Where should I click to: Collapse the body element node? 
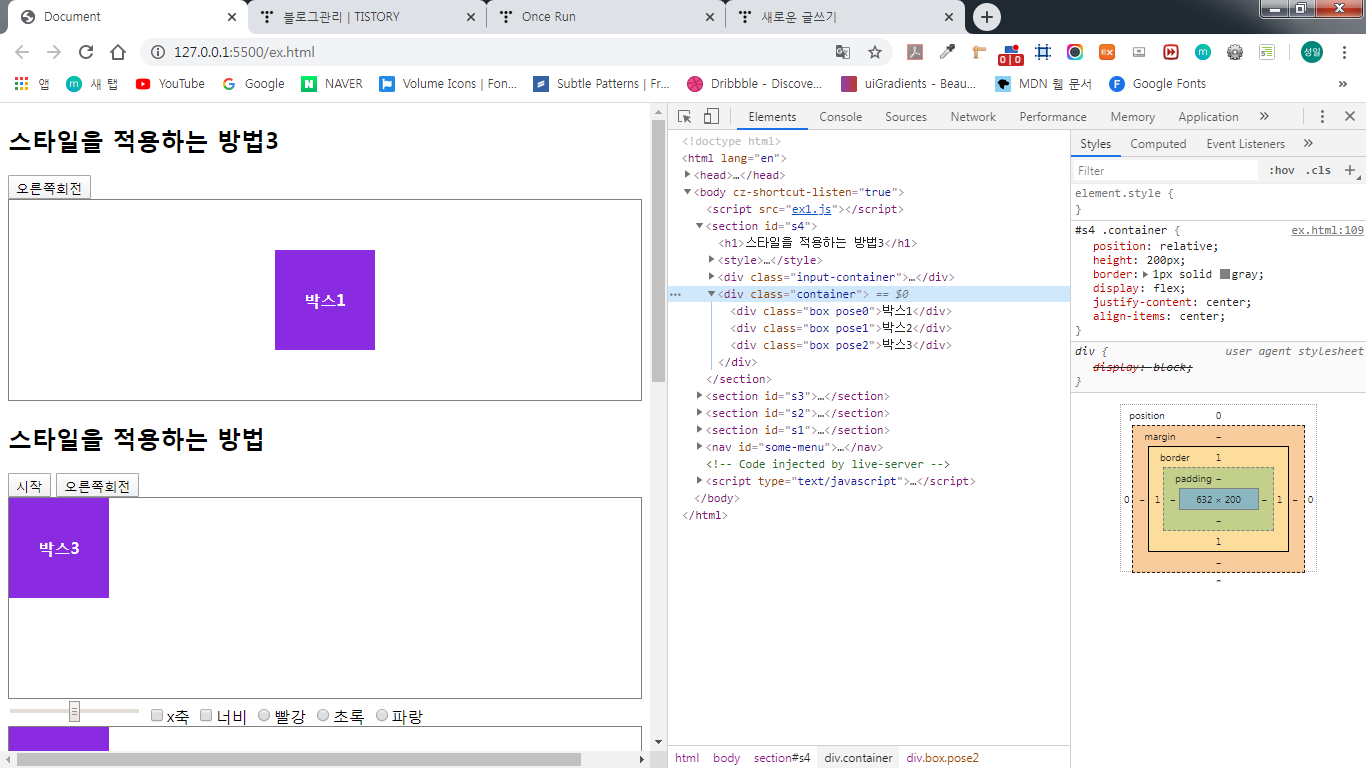click(x=687, y=192)
